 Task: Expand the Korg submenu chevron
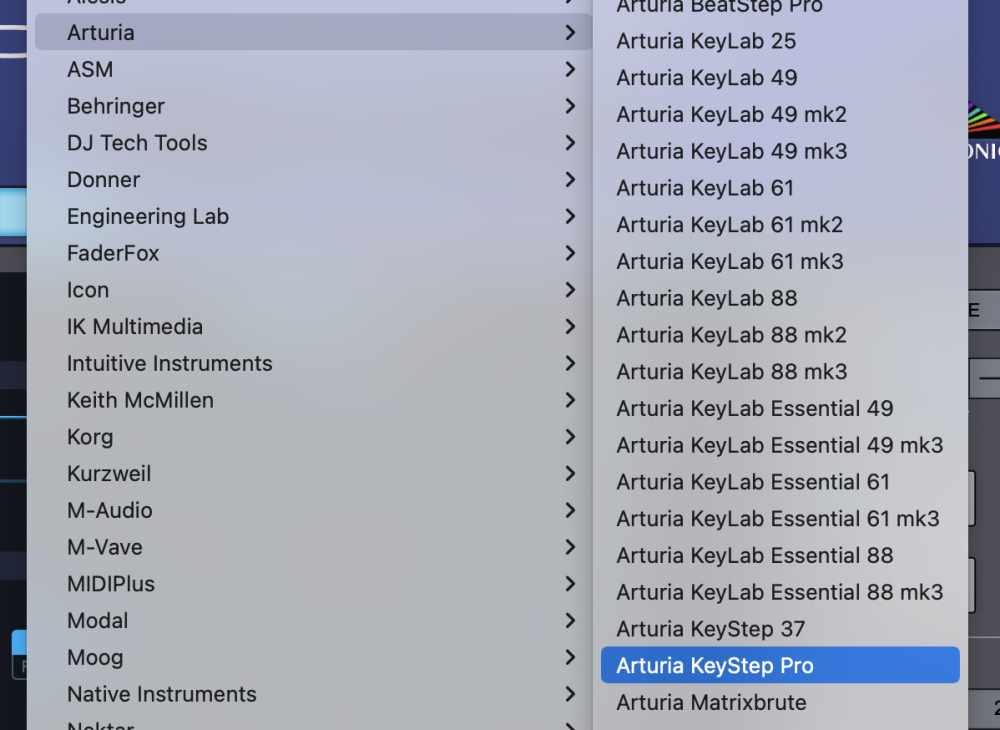click(570, 437)
